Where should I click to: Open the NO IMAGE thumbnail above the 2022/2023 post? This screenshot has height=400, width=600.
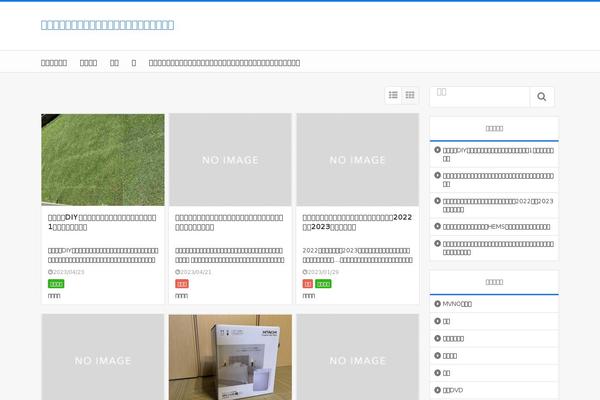tap(357, 160)
